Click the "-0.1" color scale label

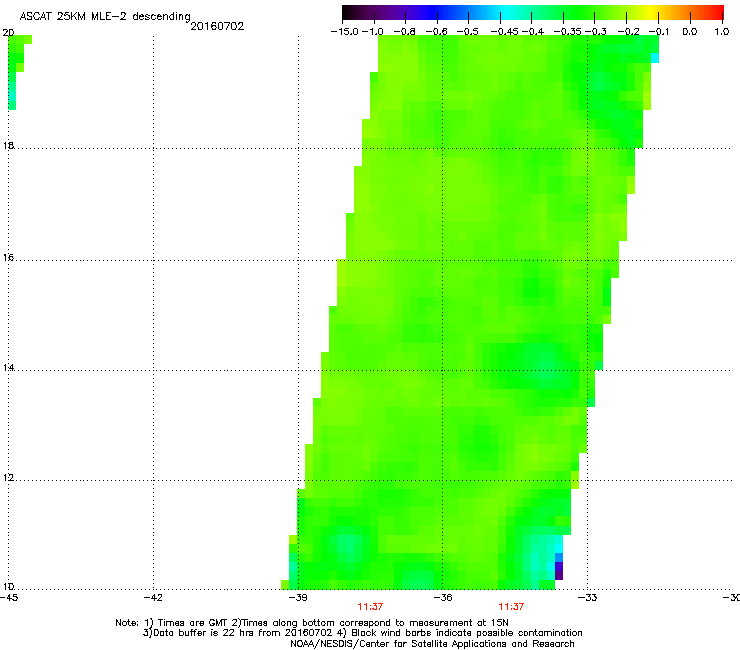click(x=659, y=32)
